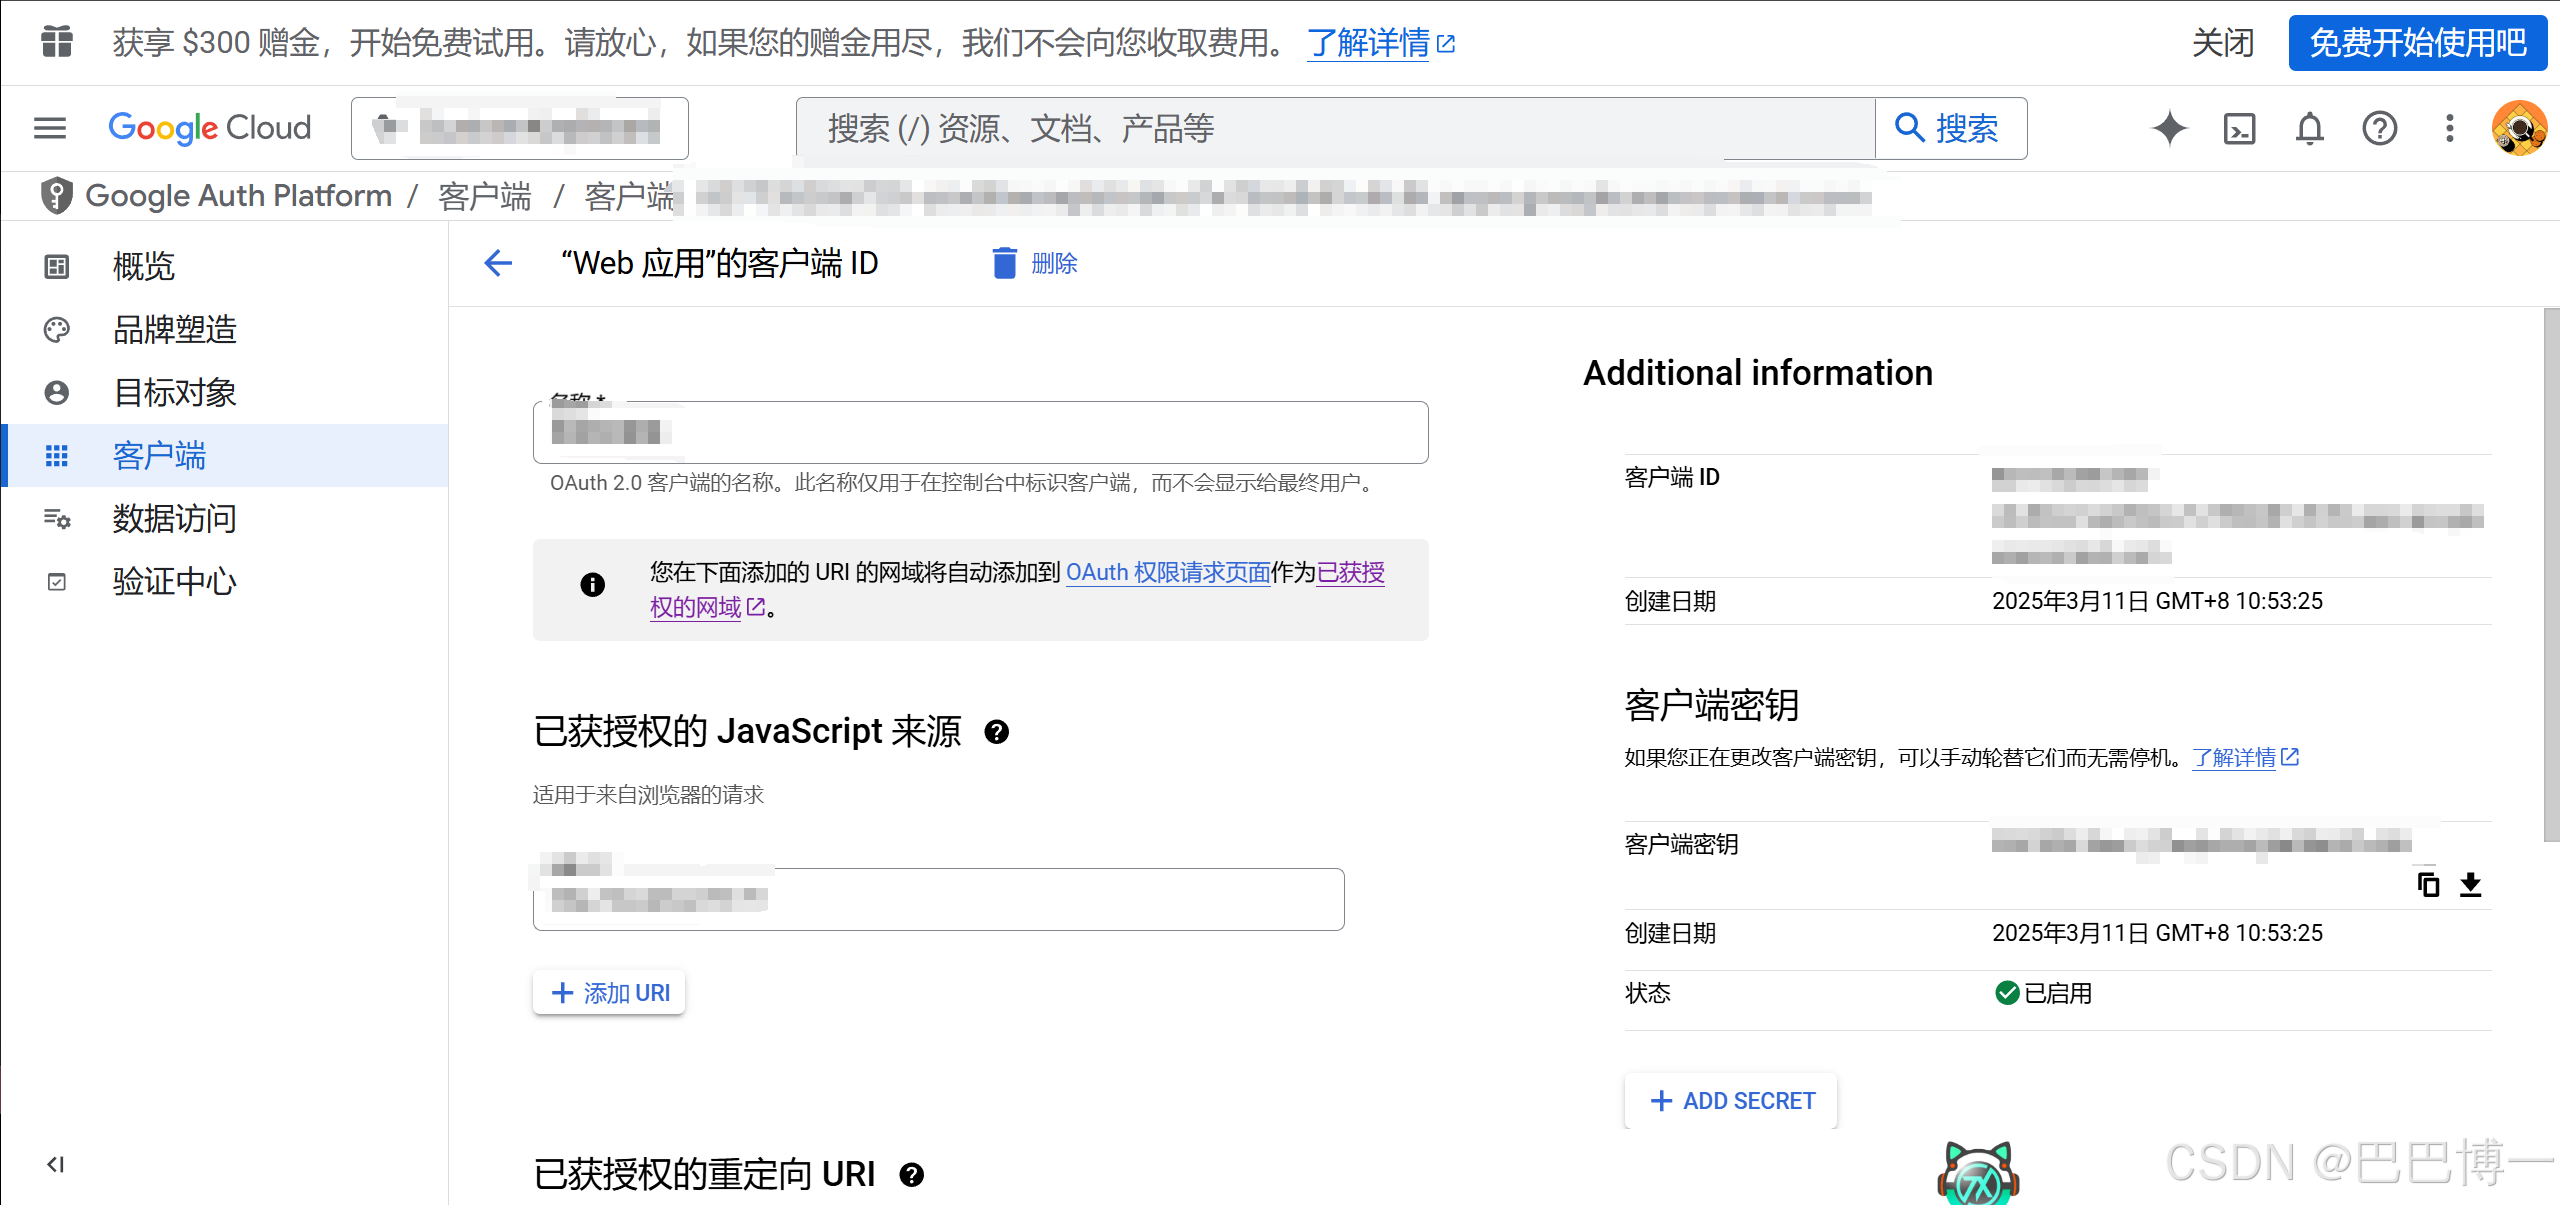Activate Cloud Shell terminal icon

(x=2239, y=128)
